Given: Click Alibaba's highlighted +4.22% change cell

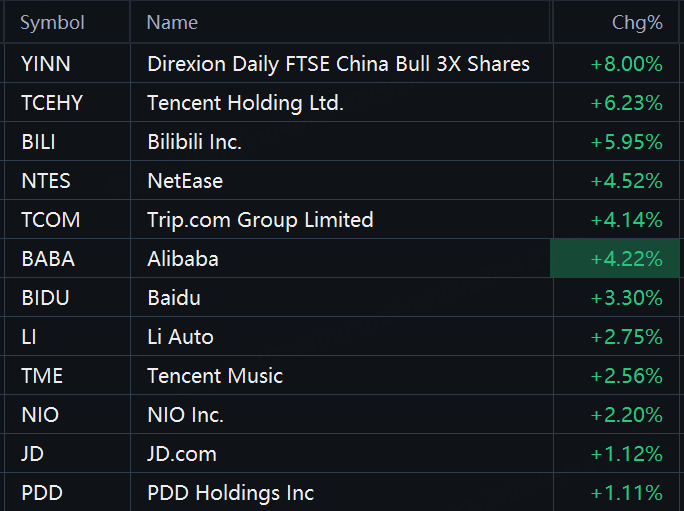Looking at the screenshot, I should 615,258.
